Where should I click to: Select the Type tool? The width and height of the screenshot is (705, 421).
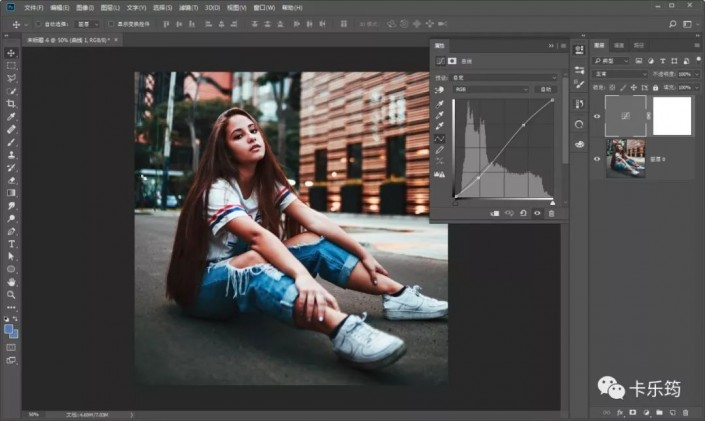(11, 244)
